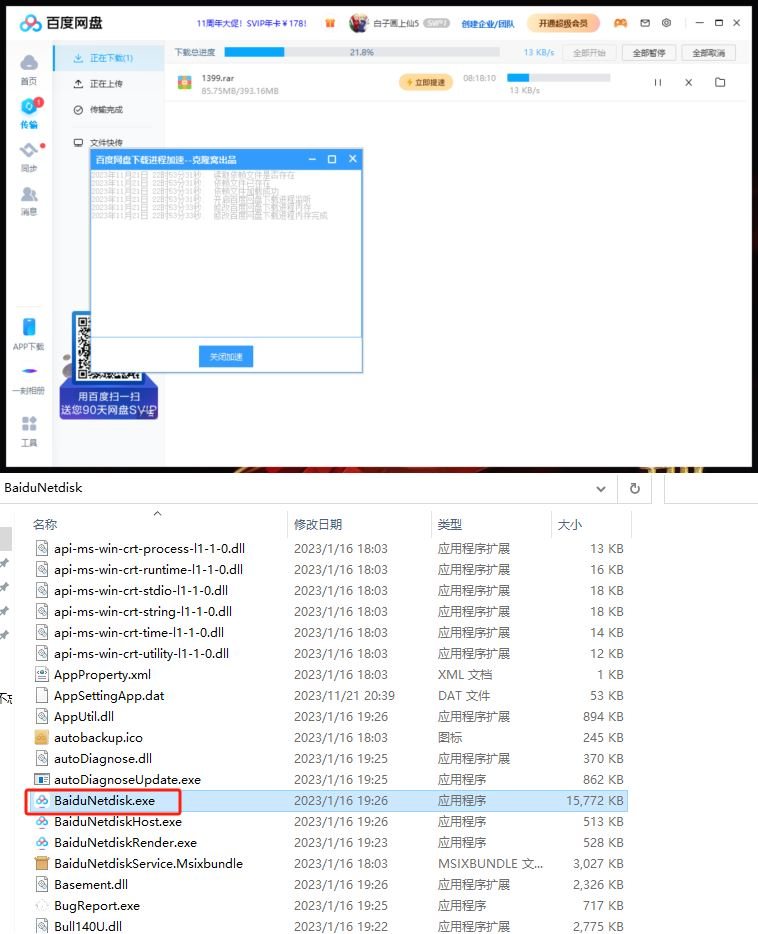758x934 pixels.
Task: Open the 11周年大促 SVIP promo link
Action: click(x=251, y=23)
